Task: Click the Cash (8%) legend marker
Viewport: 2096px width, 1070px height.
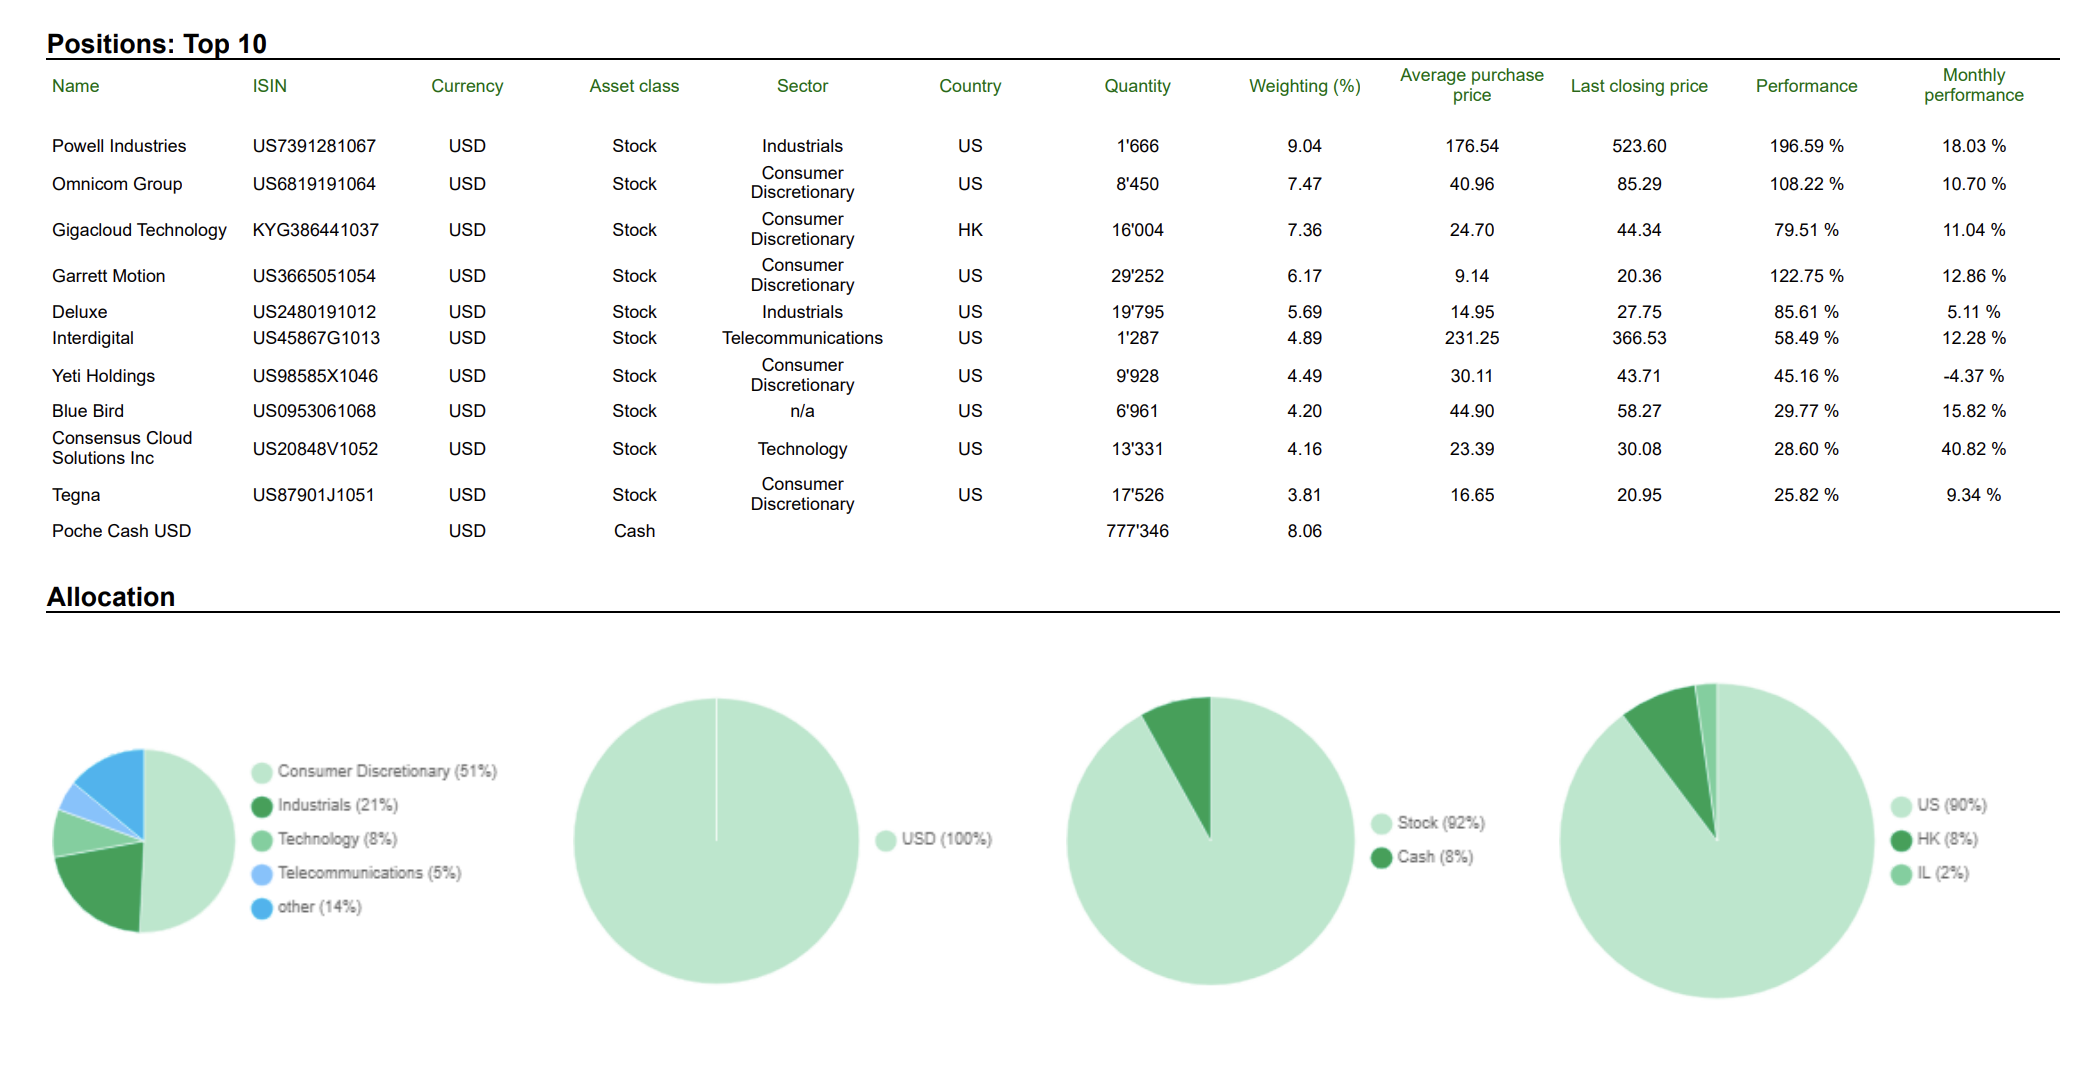Action: click(1382, 856)
